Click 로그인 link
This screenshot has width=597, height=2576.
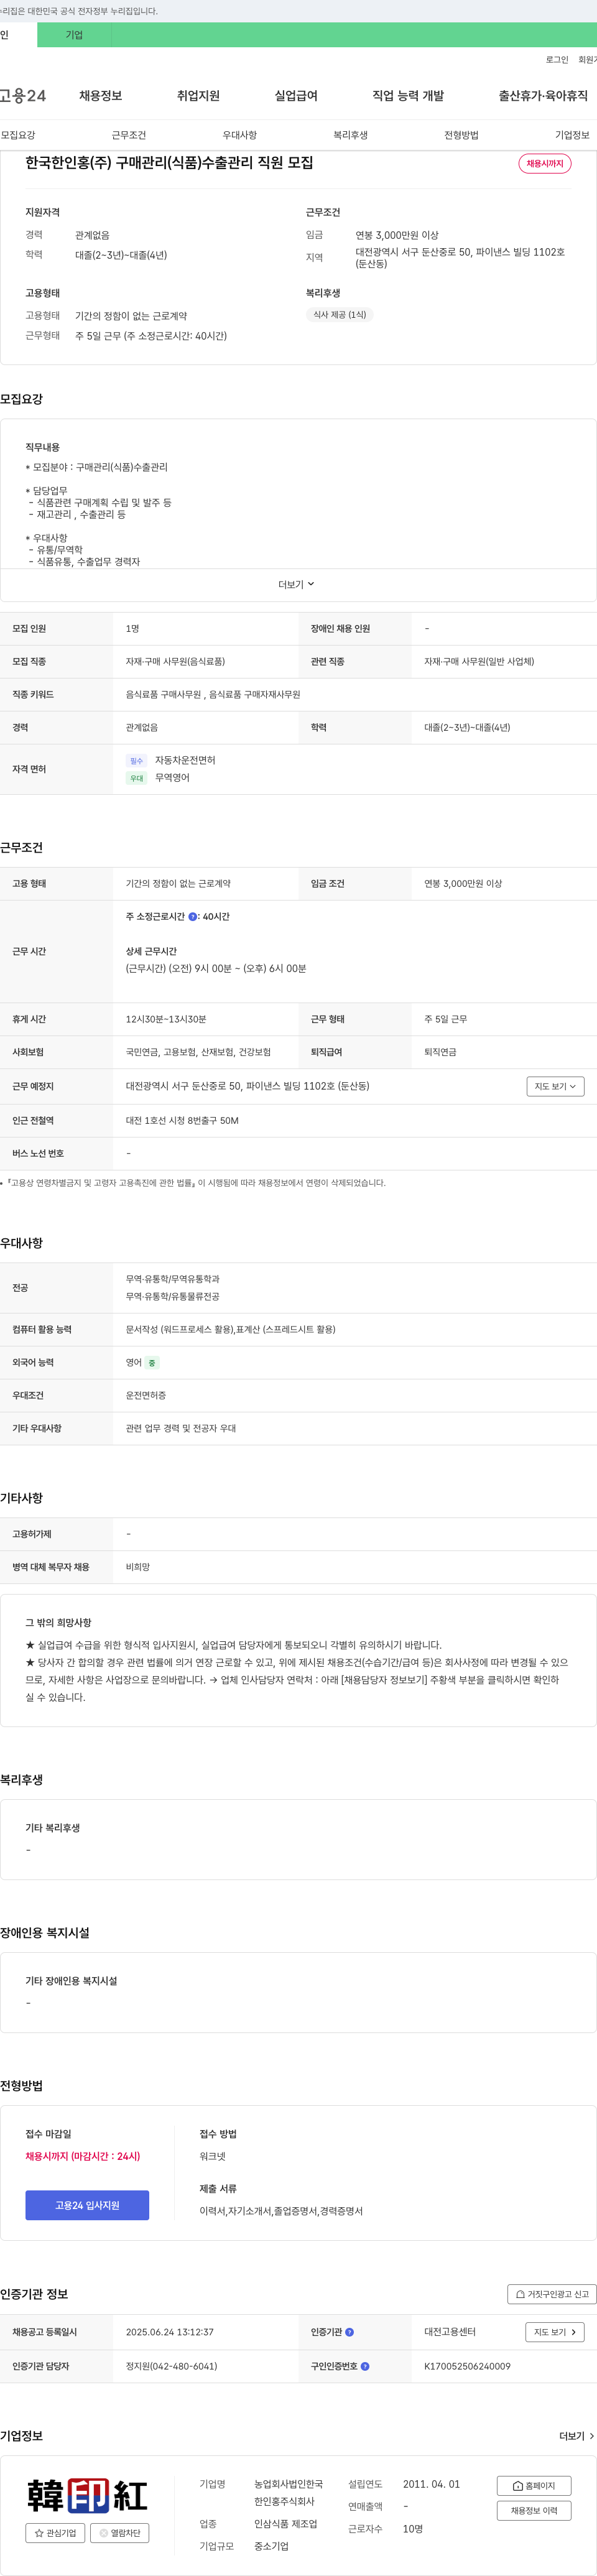[x=557, y=60]
